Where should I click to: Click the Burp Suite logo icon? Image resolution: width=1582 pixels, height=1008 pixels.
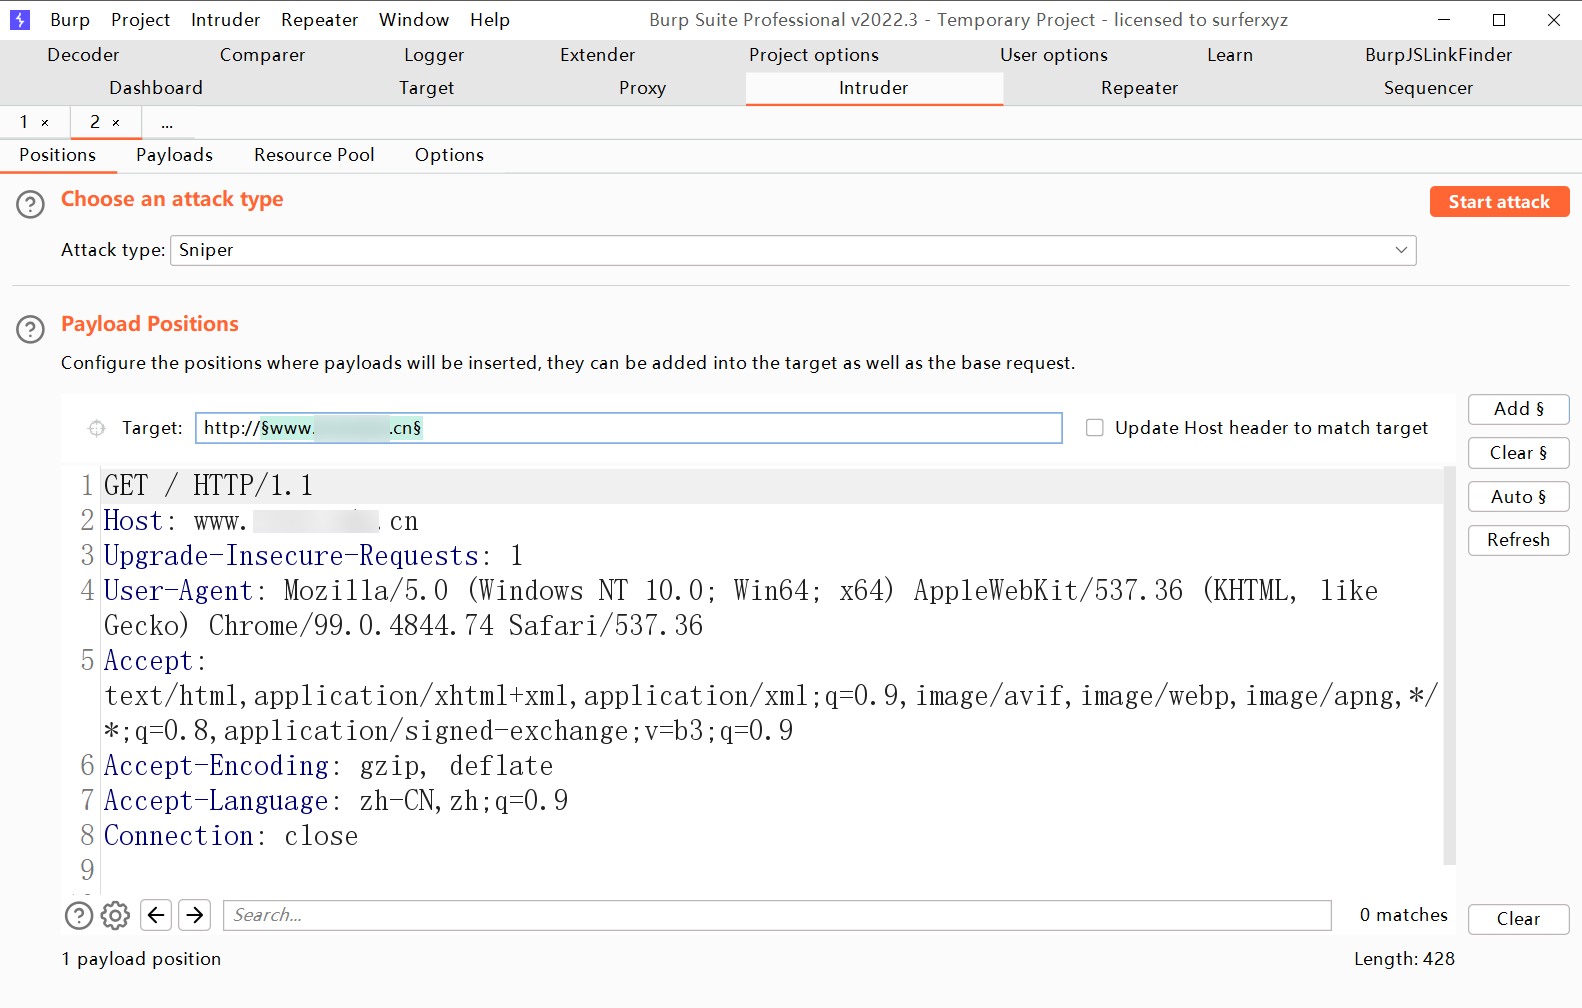(x=20, y=20)
